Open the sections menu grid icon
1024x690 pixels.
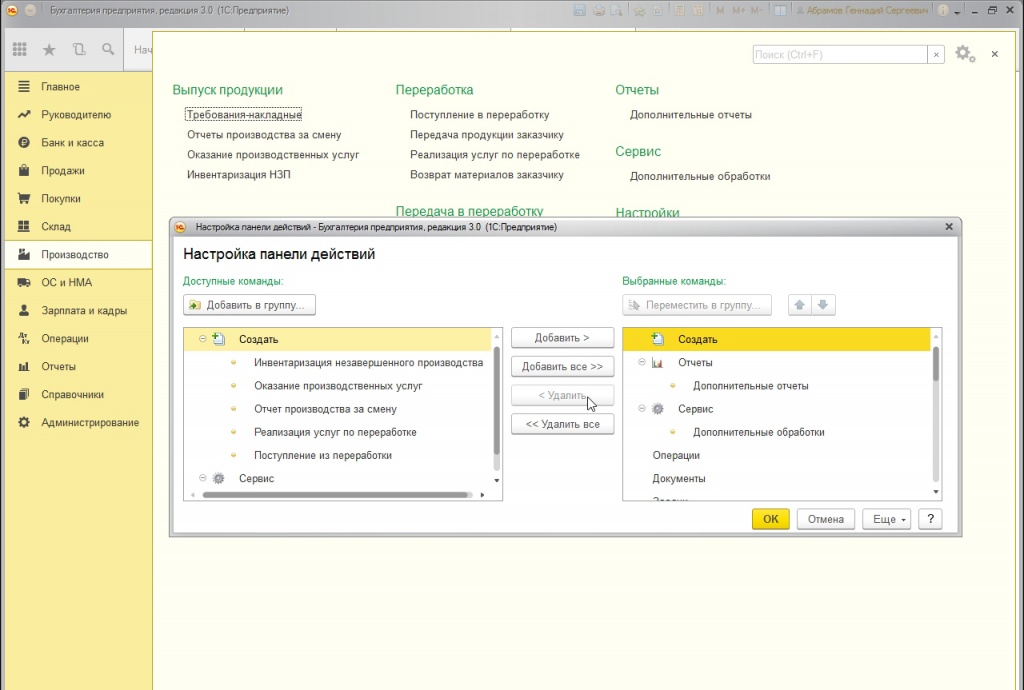pos(20,49)
